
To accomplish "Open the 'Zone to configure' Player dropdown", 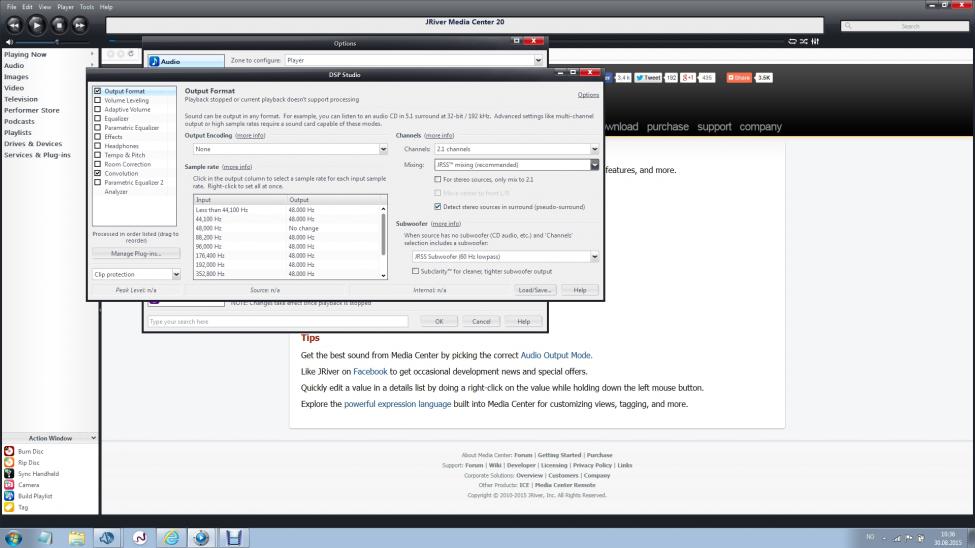I will point(414,60).
